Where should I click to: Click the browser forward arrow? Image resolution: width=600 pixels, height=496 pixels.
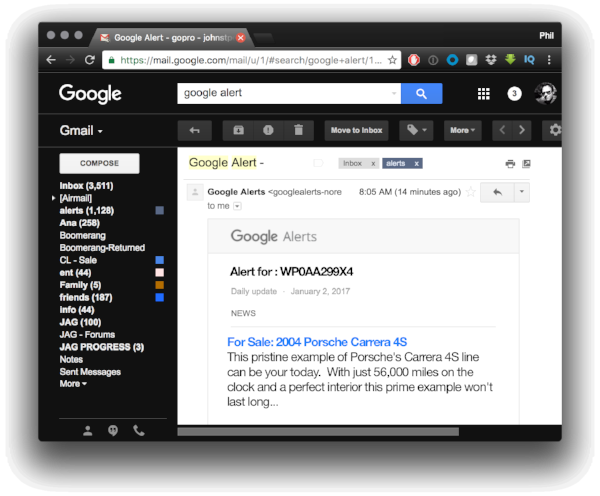70,60
